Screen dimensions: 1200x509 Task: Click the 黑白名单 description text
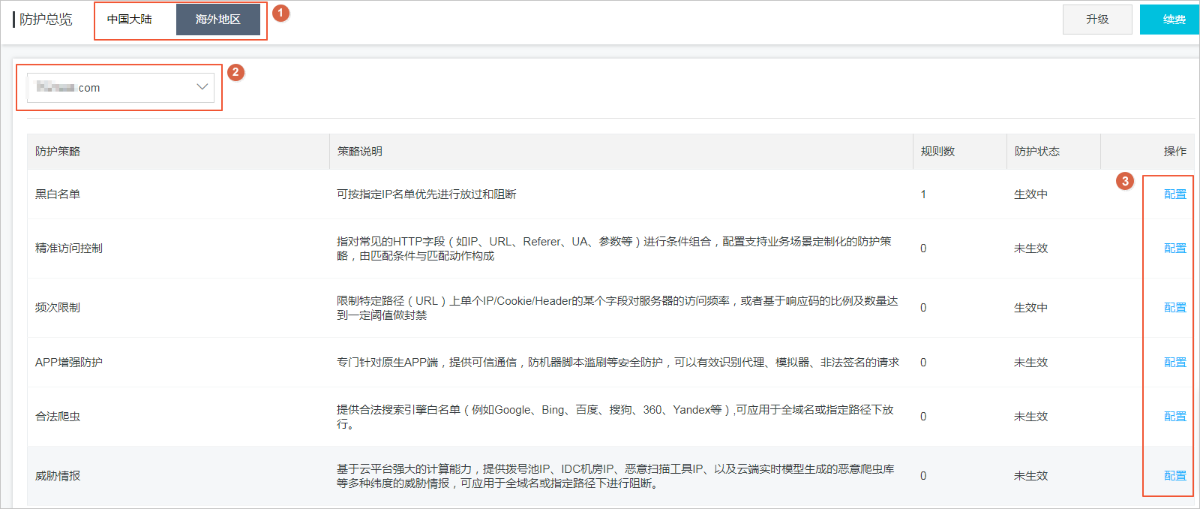(427, 194)
